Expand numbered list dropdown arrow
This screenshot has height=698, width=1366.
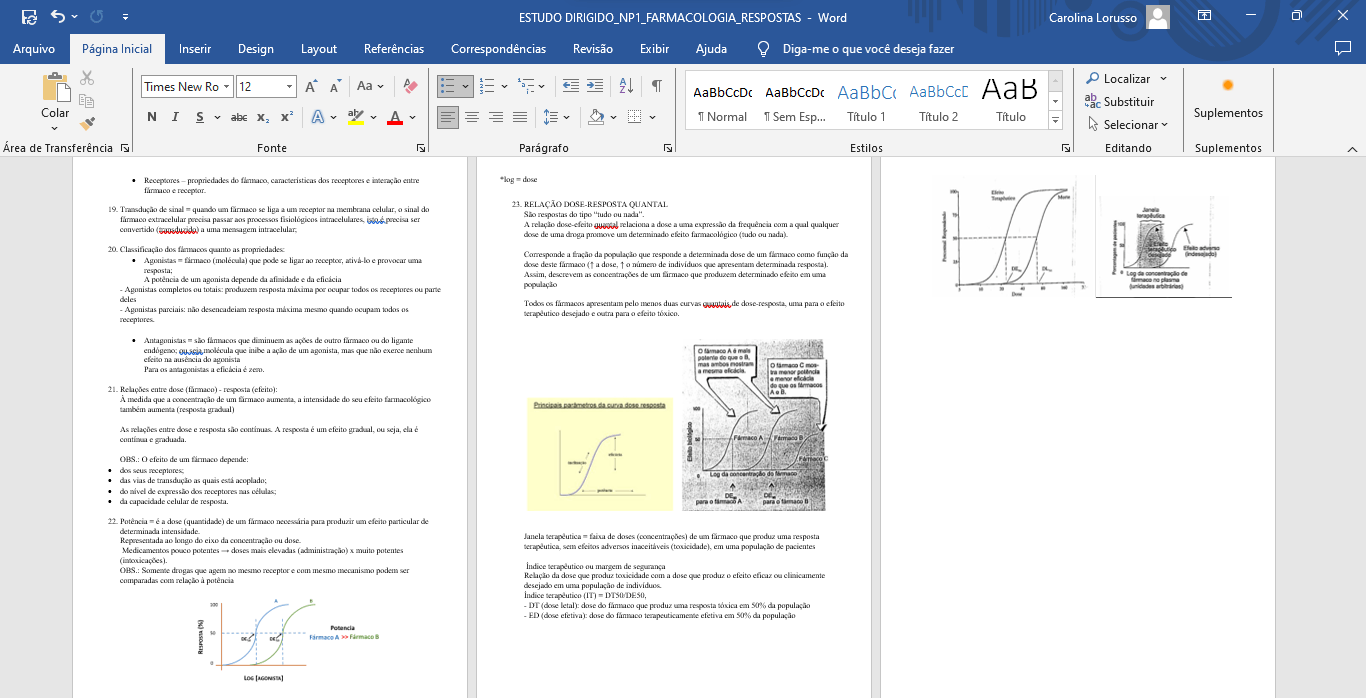coord(504,86)
